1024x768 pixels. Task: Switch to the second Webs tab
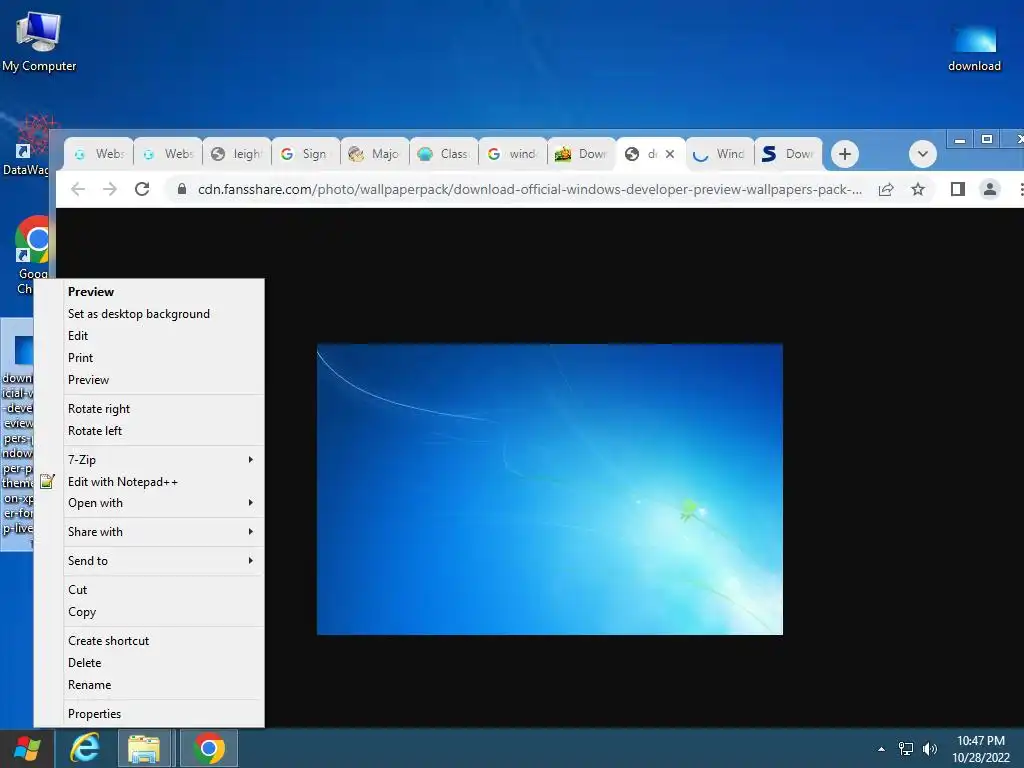tap(168, 154)
